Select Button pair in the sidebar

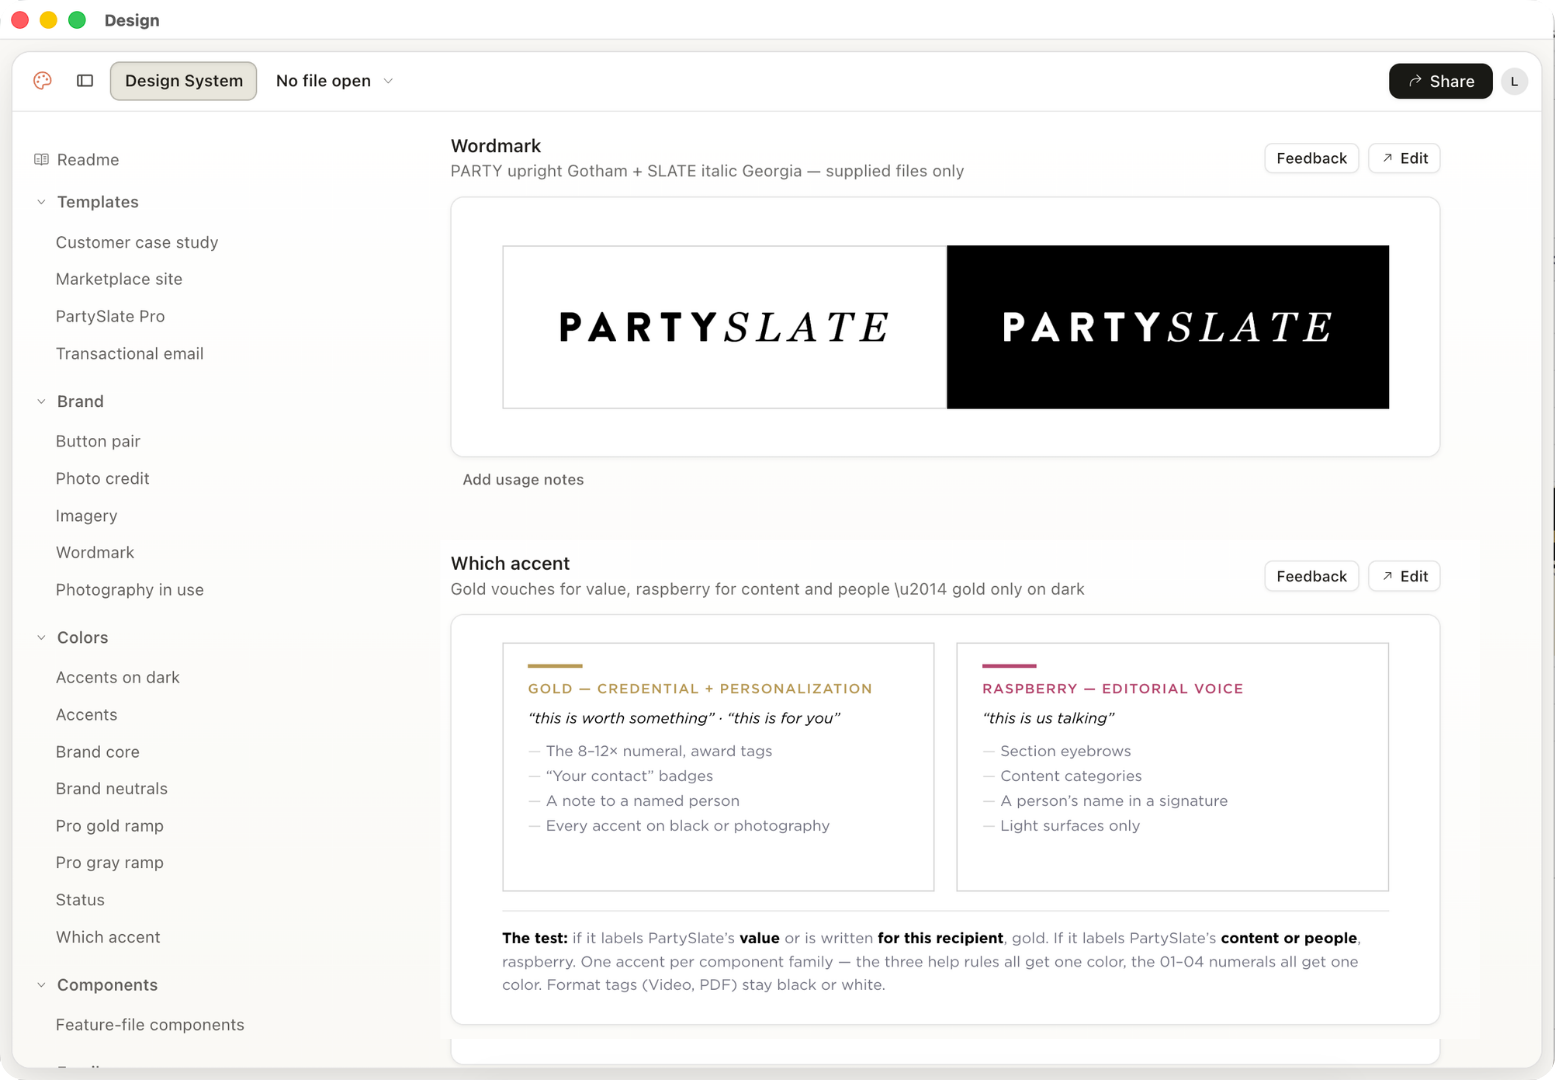(98, 442)
